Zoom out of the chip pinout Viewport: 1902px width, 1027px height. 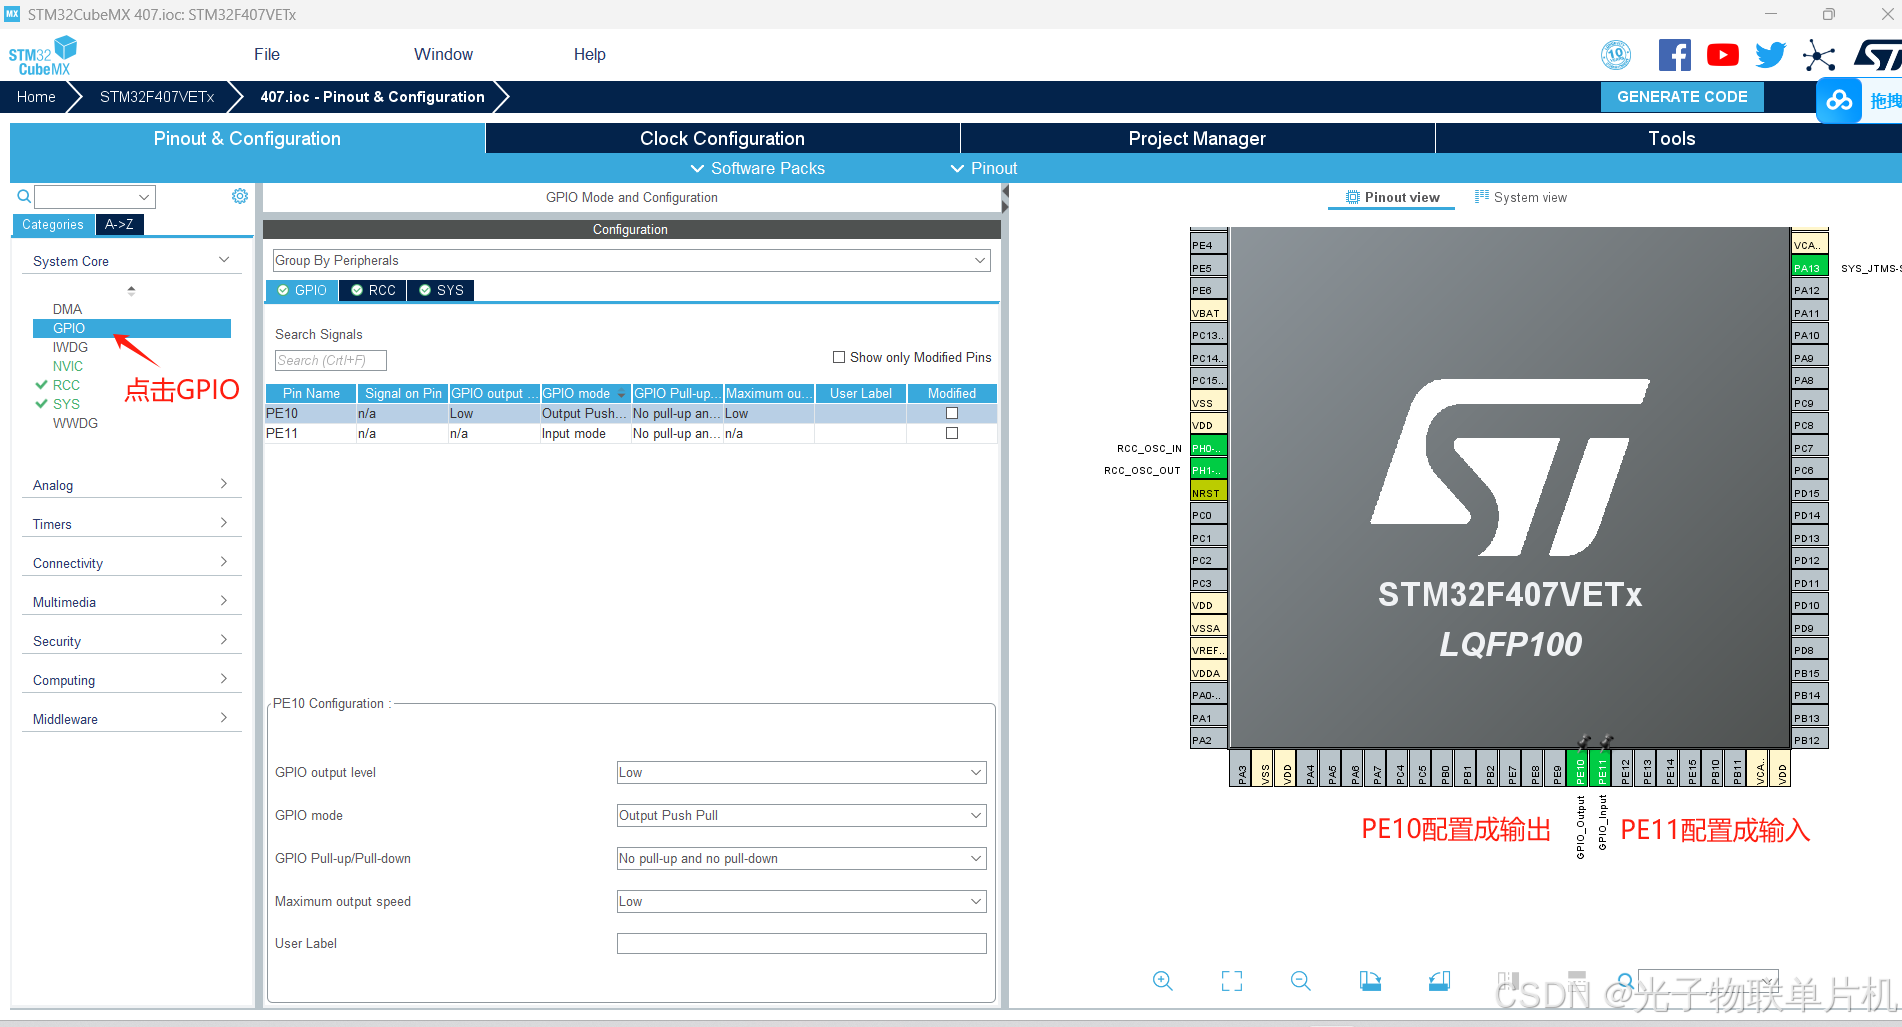click(x=1301, y=981)
